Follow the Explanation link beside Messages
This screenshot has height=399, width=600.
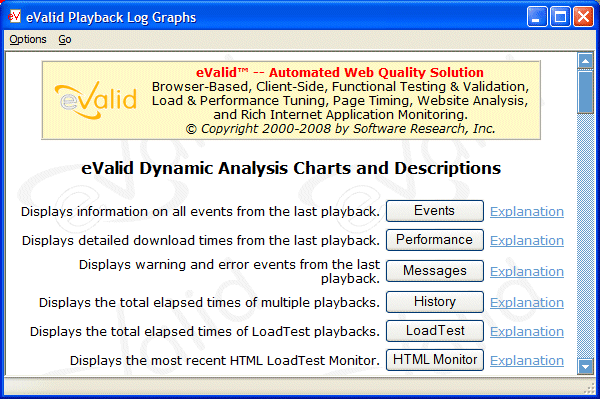coord(527,272)
